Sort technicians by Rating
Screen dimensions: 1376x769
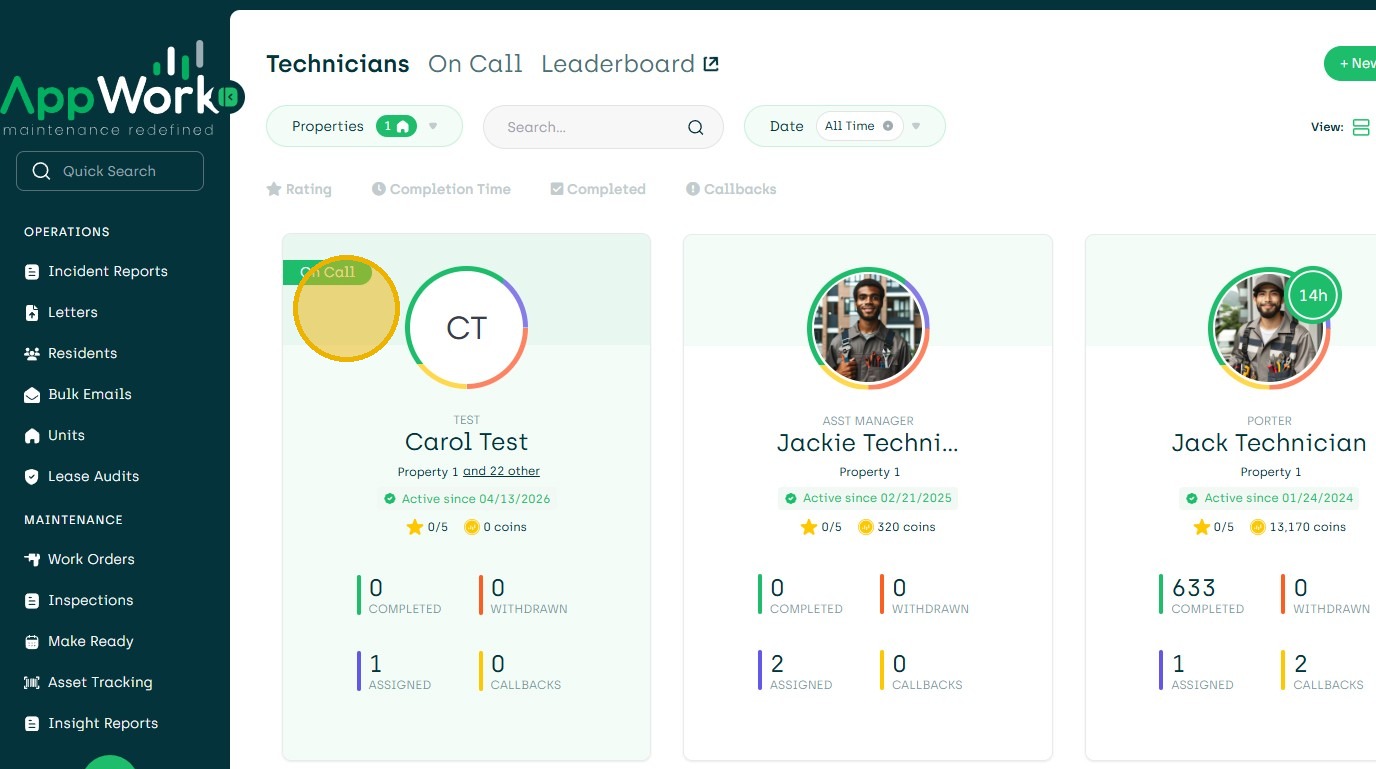299,189
